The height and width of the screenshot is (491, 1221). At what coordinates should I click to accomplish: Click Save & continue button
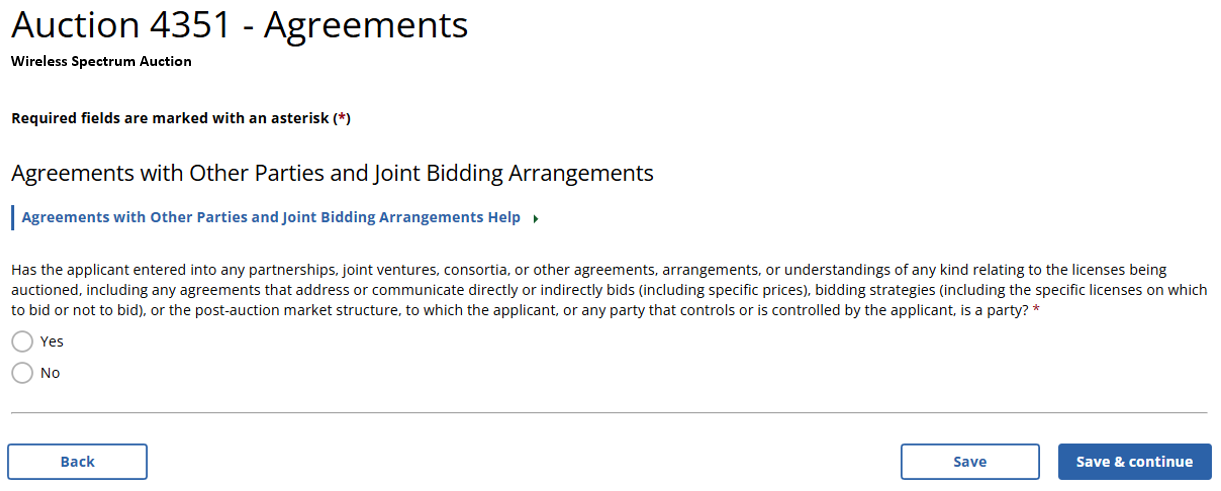coord(1134,461)
